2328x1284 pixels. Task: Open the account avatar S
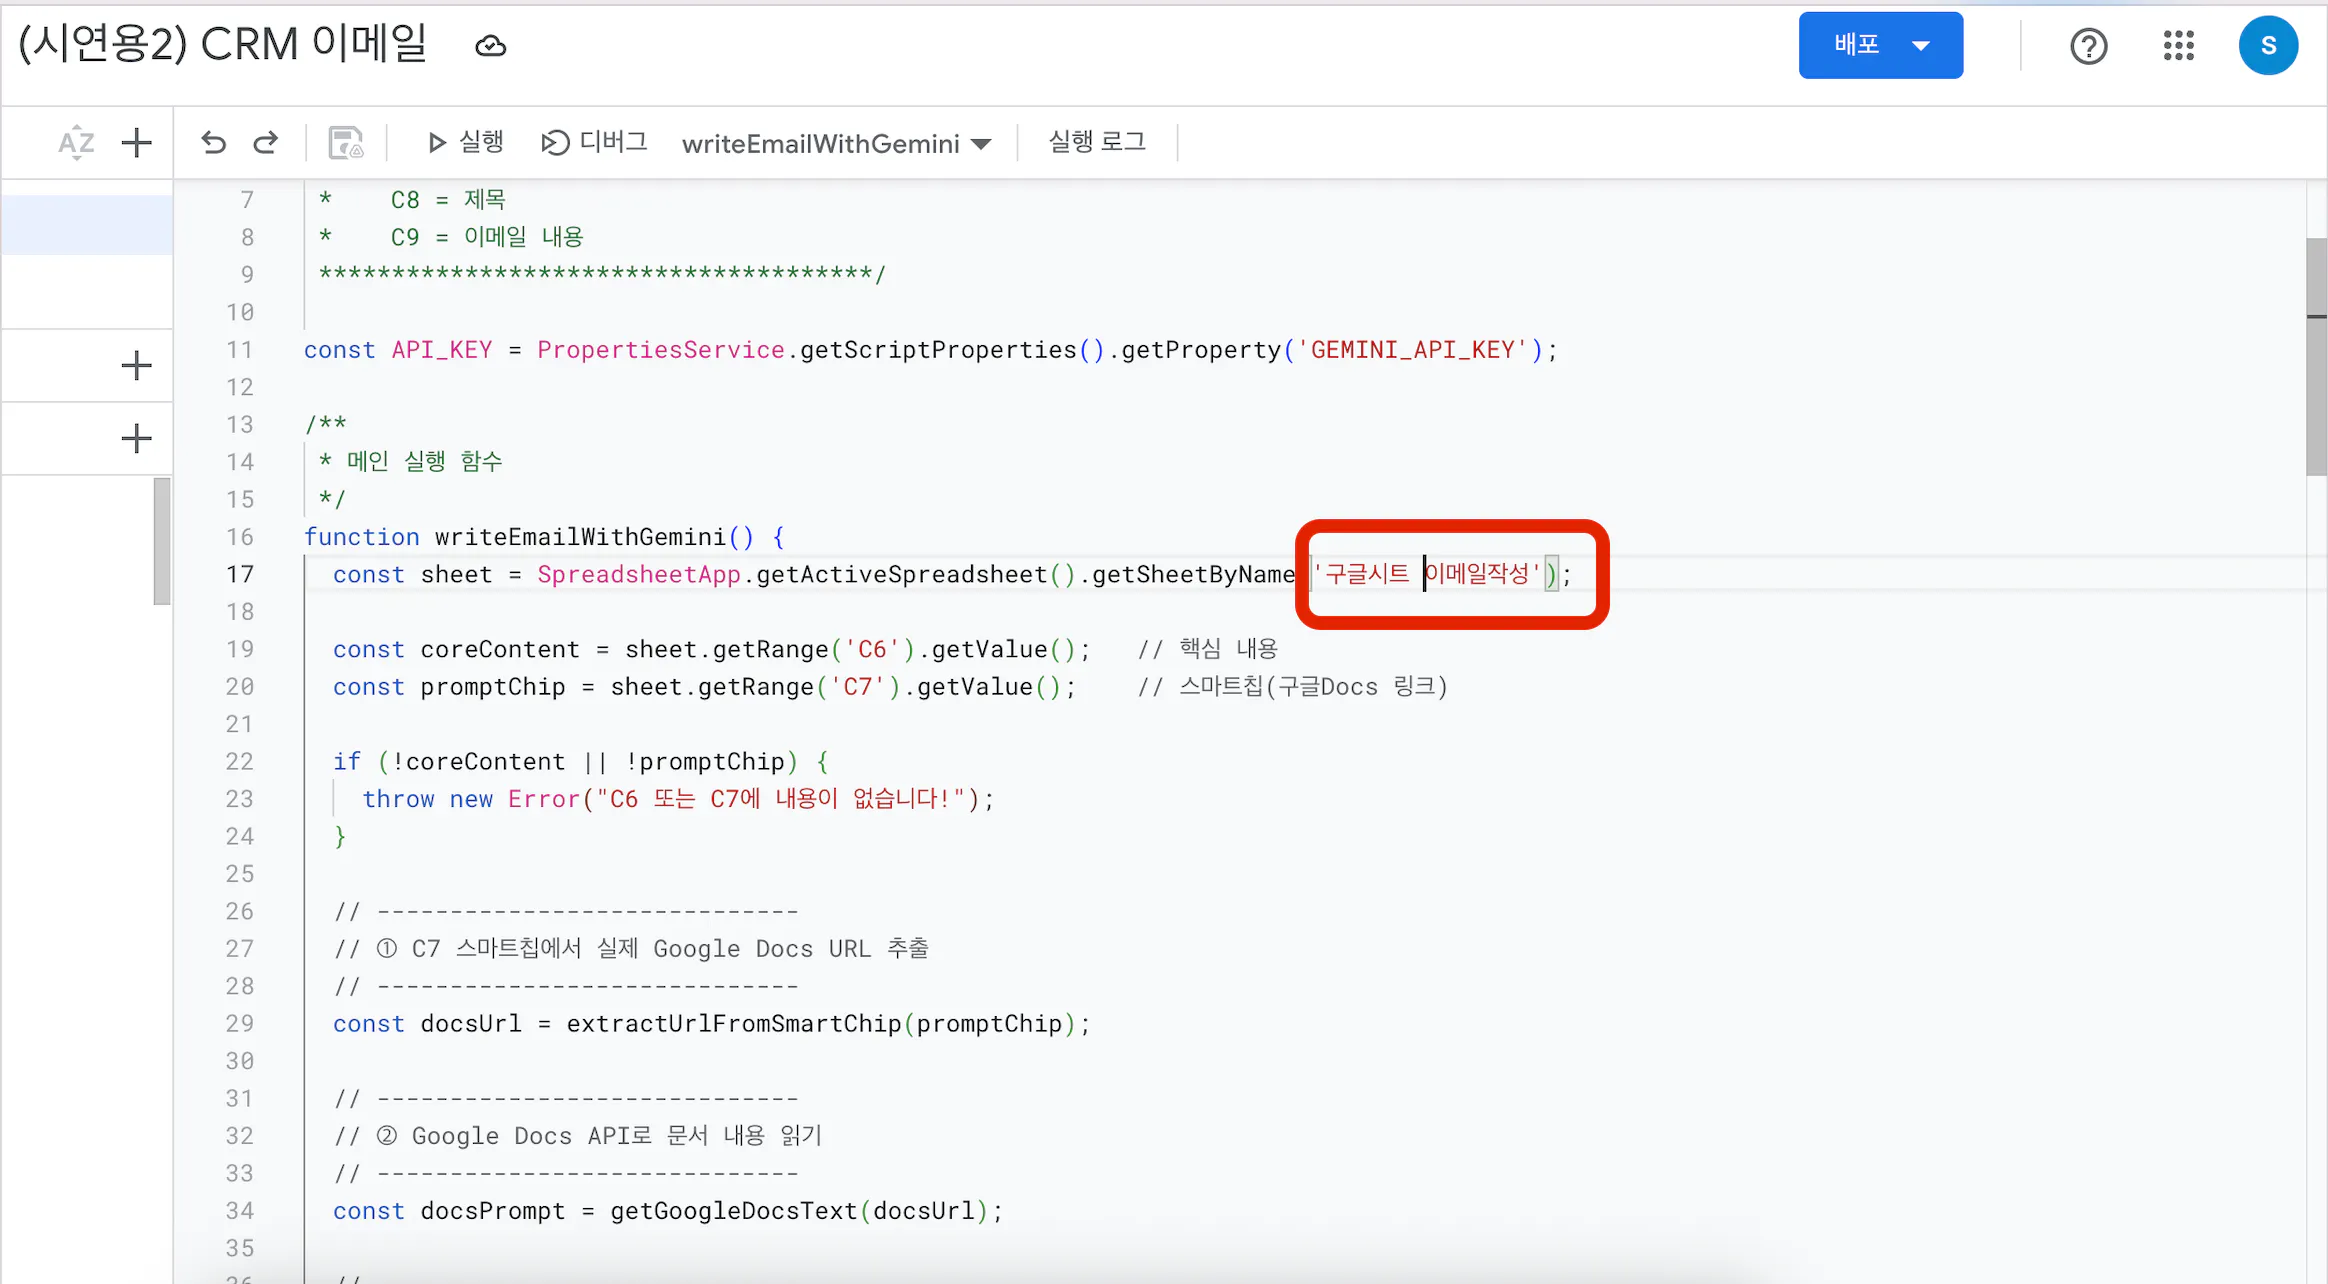tap(2267, 46)
